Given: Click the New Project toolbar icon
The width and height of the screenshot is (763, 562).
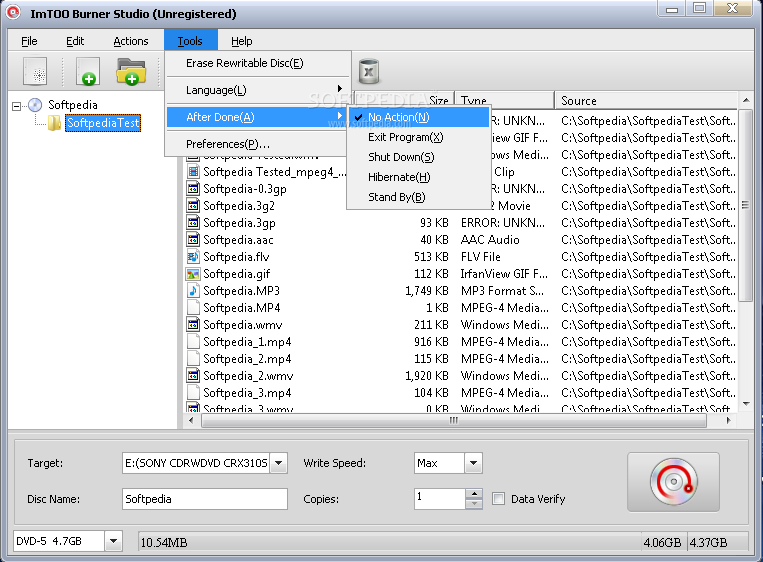Looking at the screenshot, I should [35, 72].
